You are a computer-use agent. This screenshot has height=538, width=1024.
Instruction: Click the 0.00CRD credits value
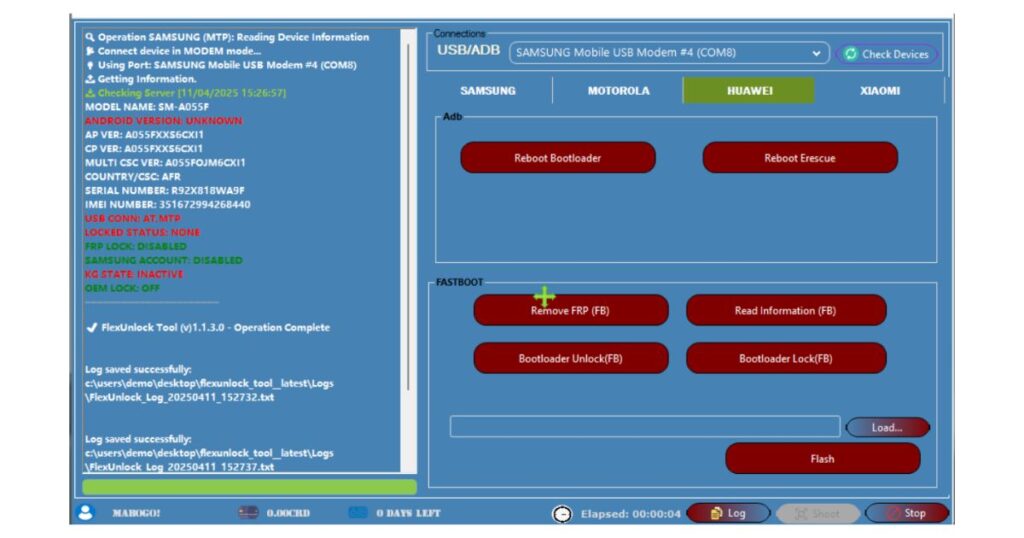(288, 513)
